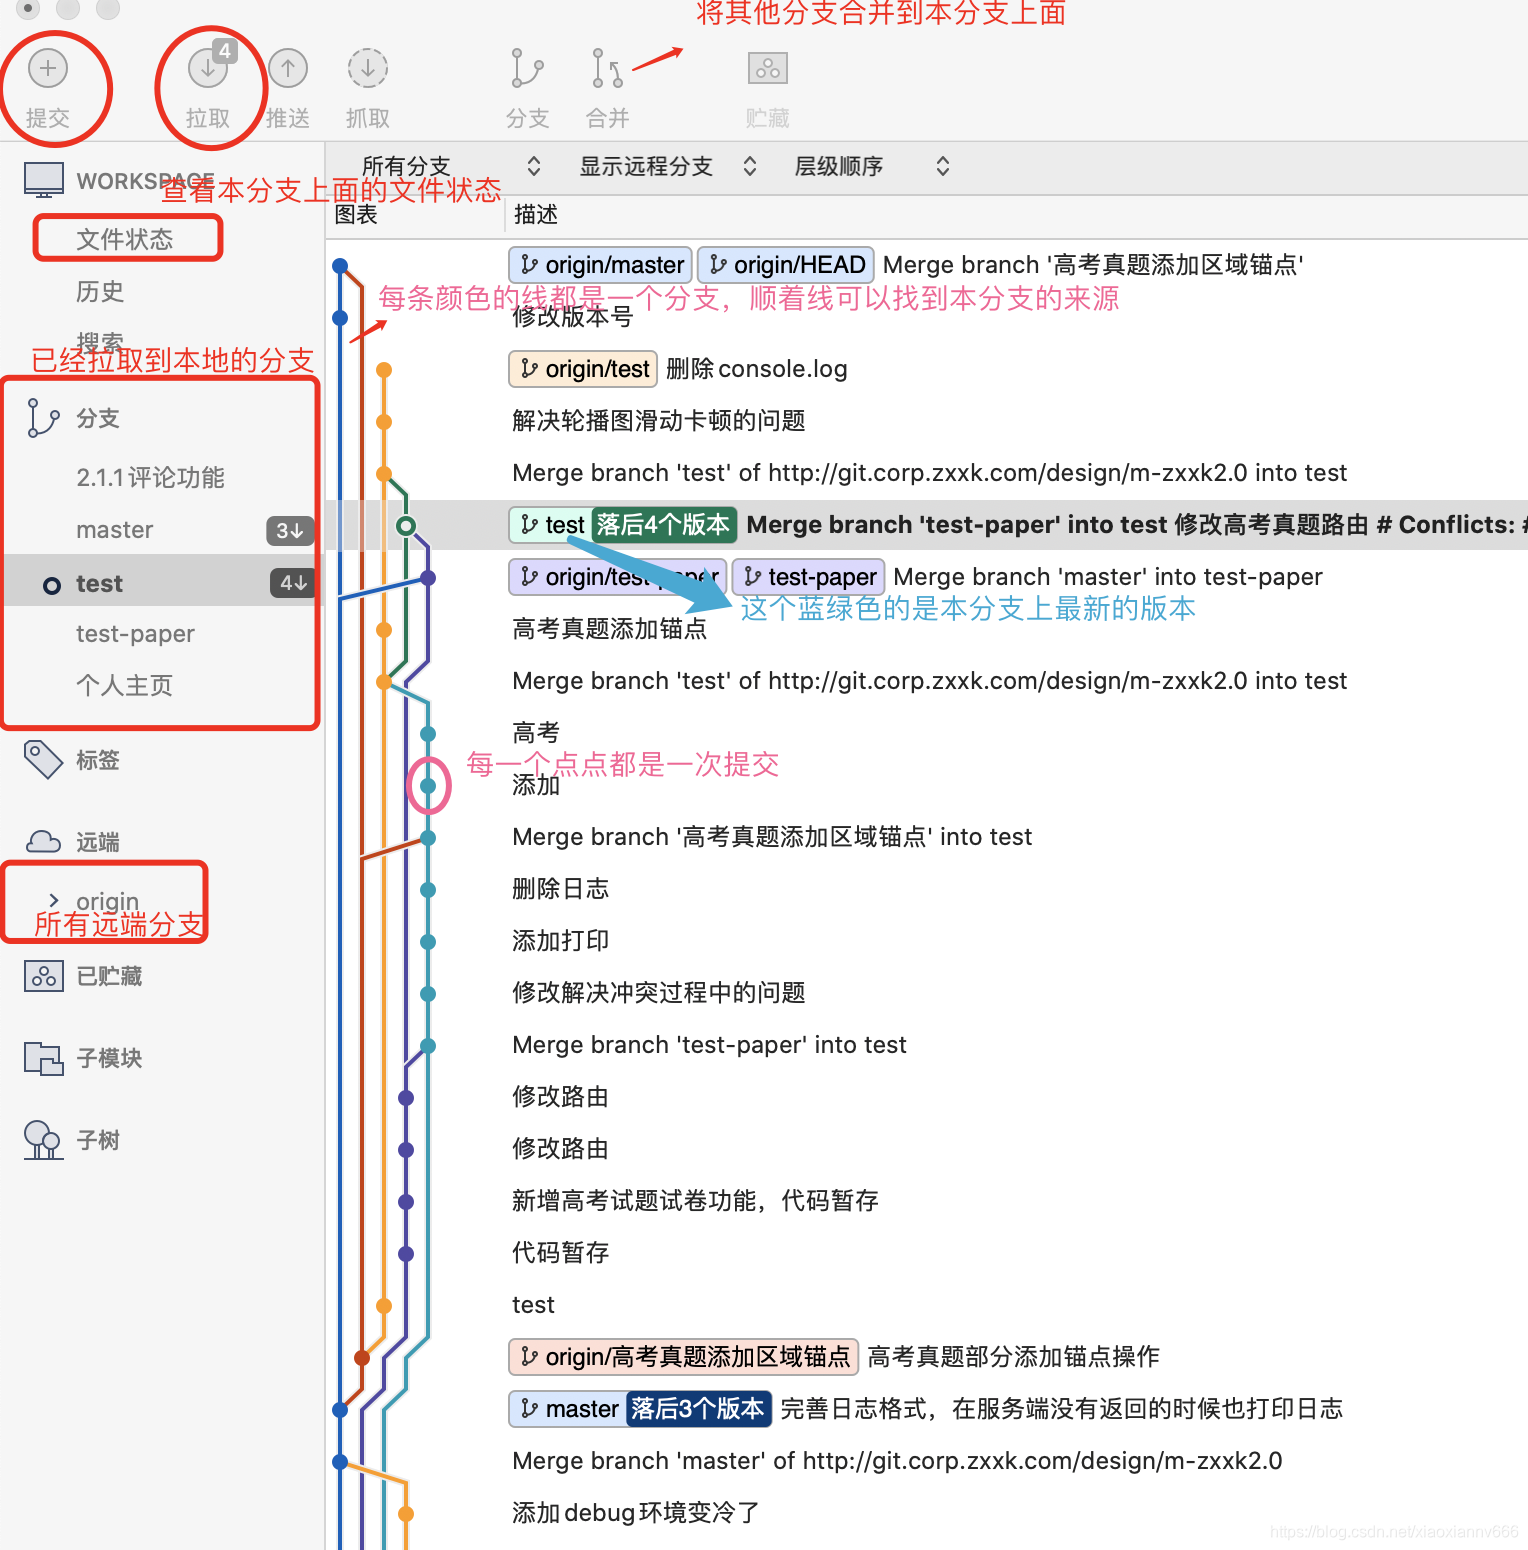Click the 子模块 section label
Screen dimensions: 1528x1550
109,1058
